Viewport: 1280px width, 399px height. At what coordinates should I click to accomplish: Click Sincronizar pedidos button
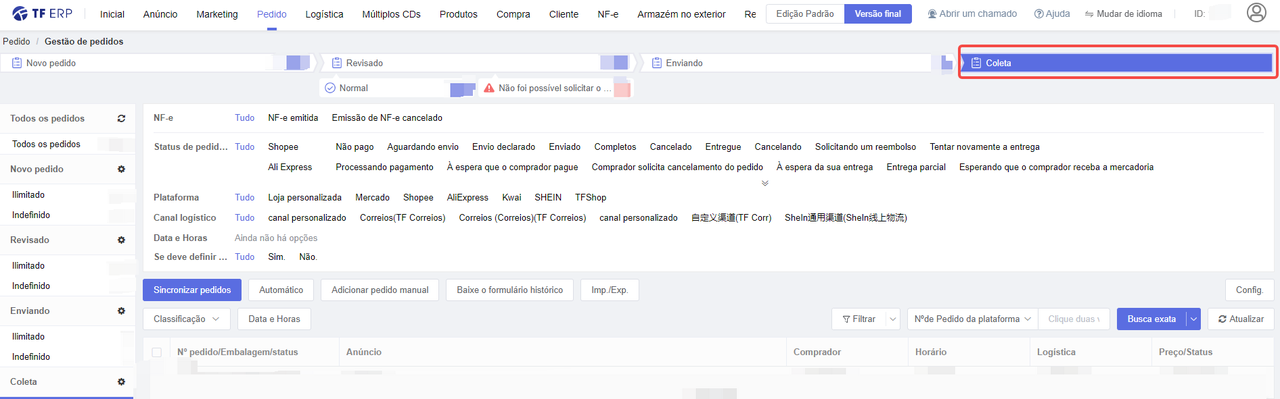pyautogui.click(x=192, y=290)
